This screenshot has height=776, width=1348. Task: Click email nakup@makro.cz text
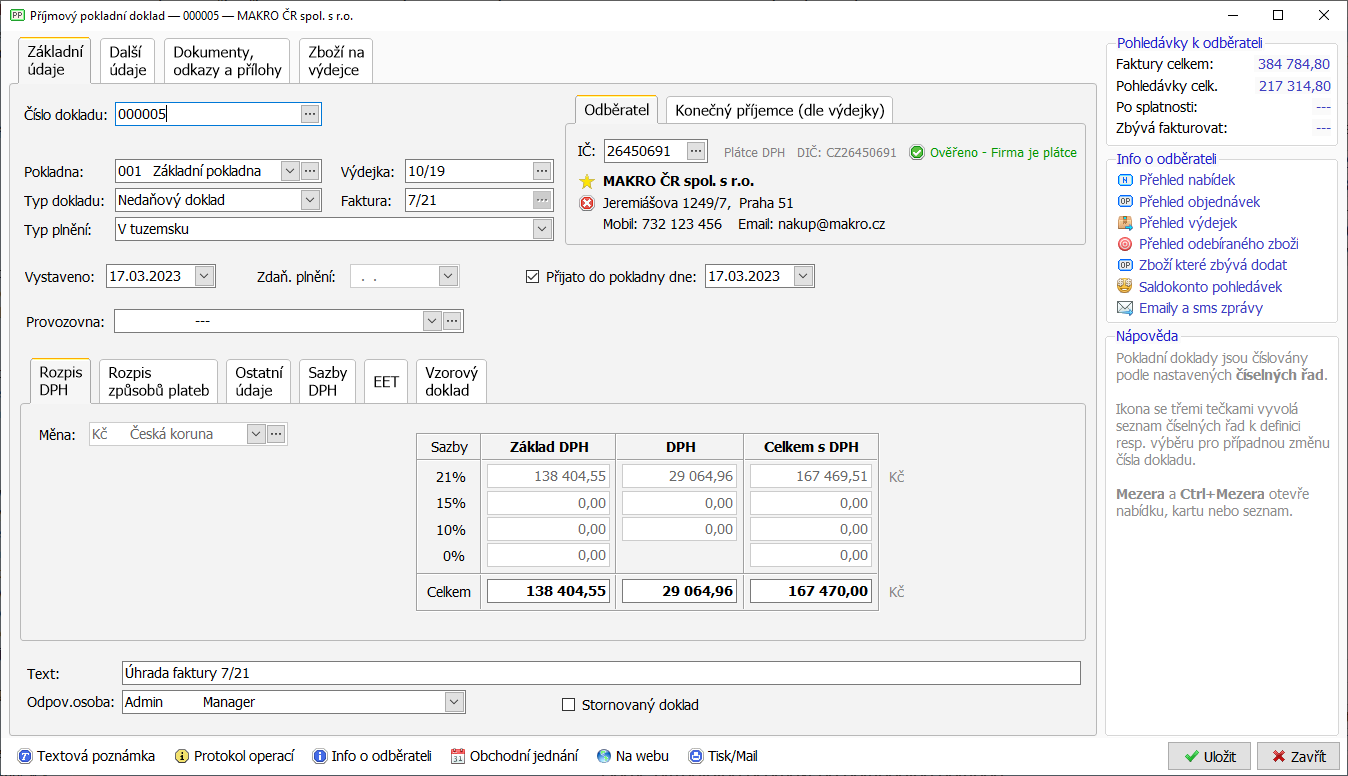click(x=831, y=224)
